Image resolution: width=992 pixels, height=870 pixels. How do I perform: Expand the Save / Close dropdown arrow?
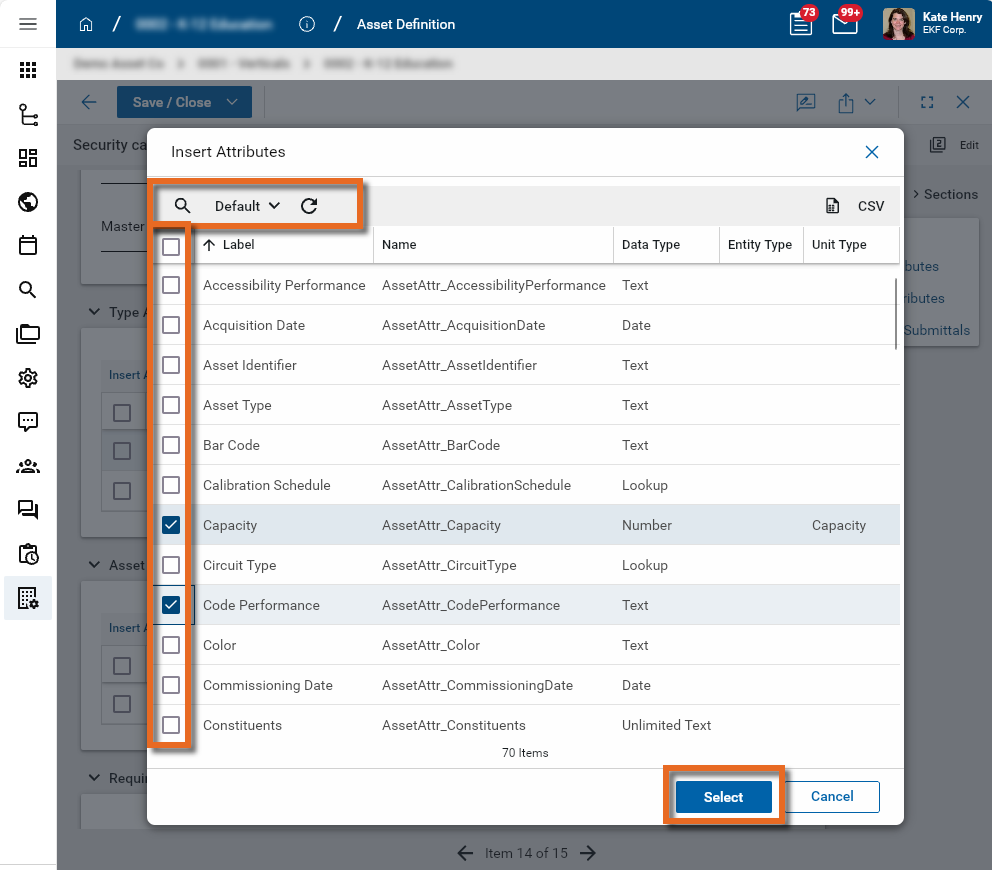232,102
